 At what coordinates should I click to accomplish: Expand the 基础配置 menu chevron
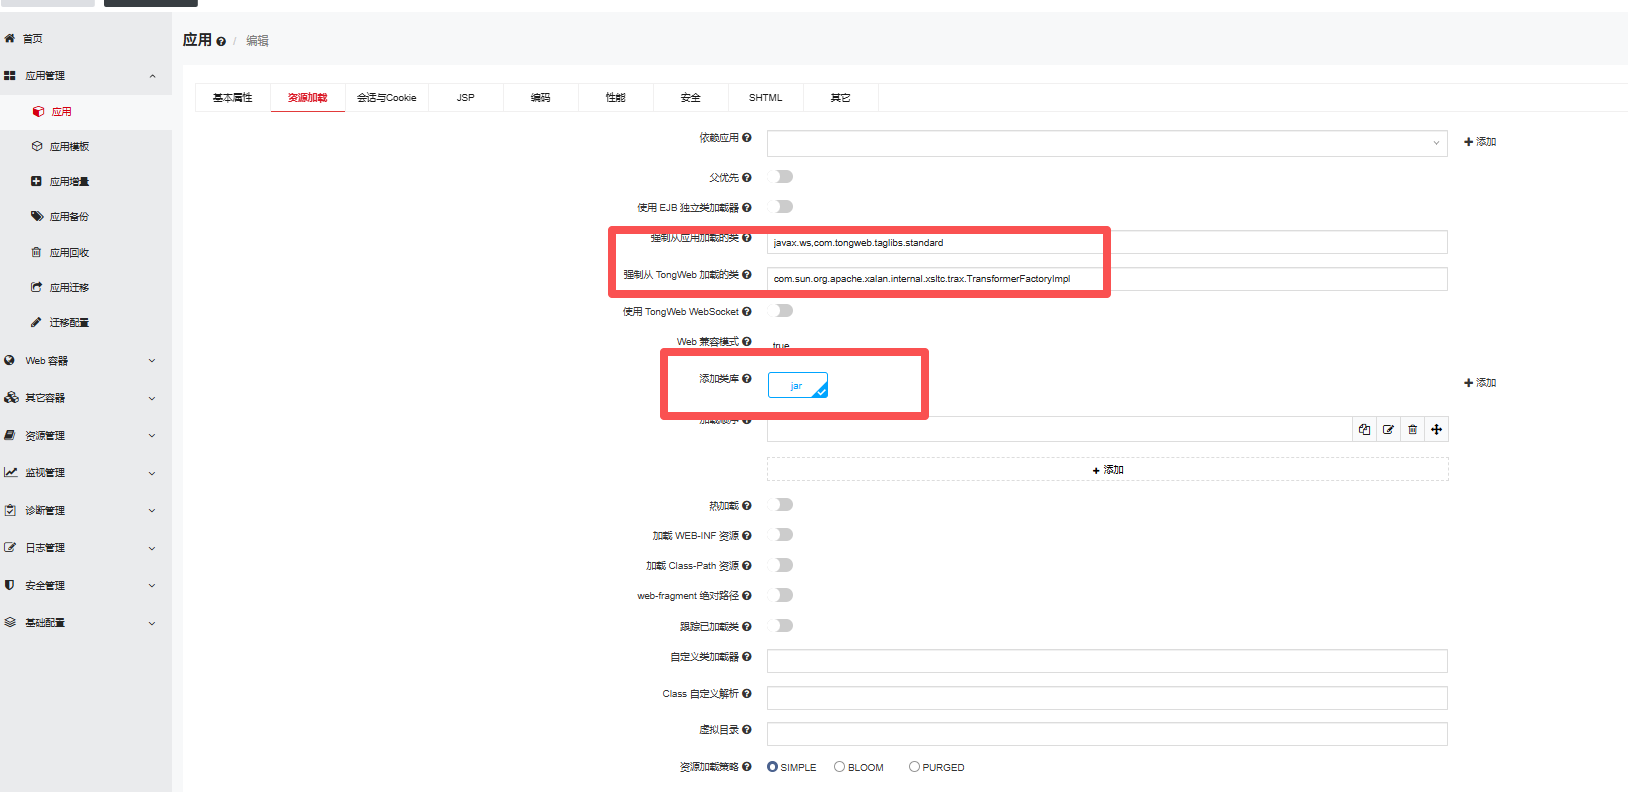(152, 623)
